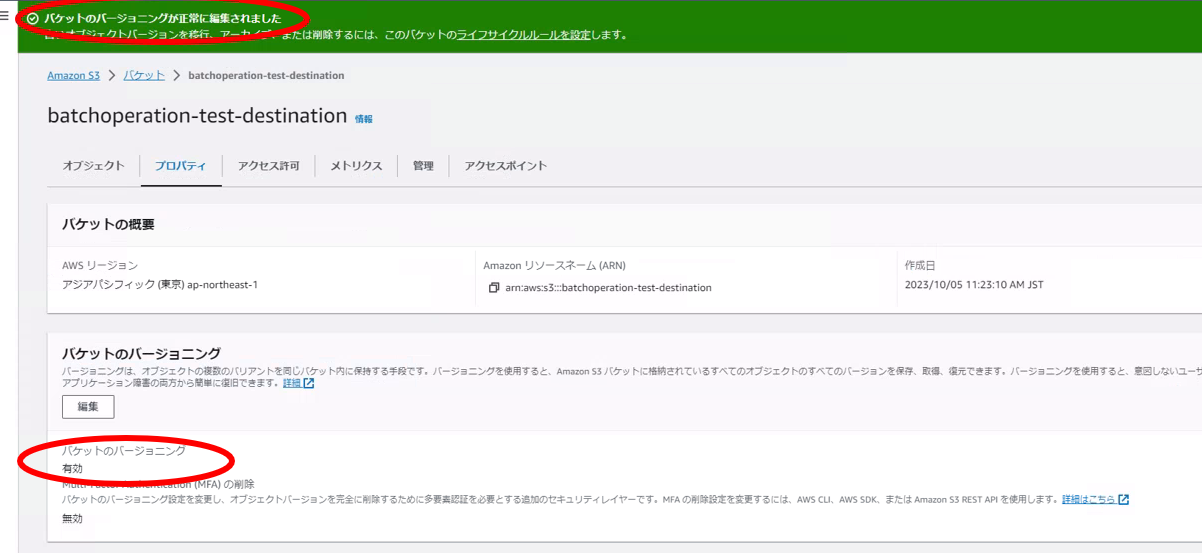Copy the bucket ARN with copy icon
1202x553 pixels.
493,288
